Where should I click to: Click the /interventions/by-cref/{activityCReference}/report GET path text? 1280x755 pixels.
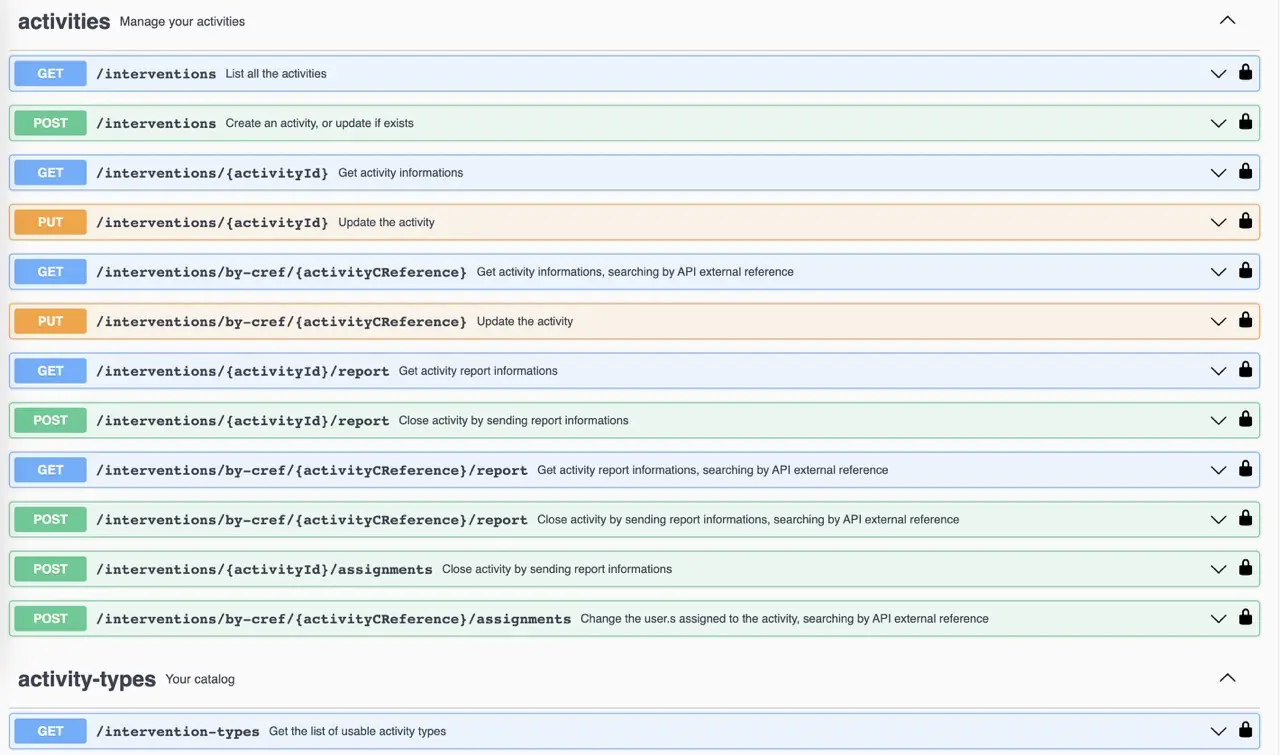pos(311,471)
